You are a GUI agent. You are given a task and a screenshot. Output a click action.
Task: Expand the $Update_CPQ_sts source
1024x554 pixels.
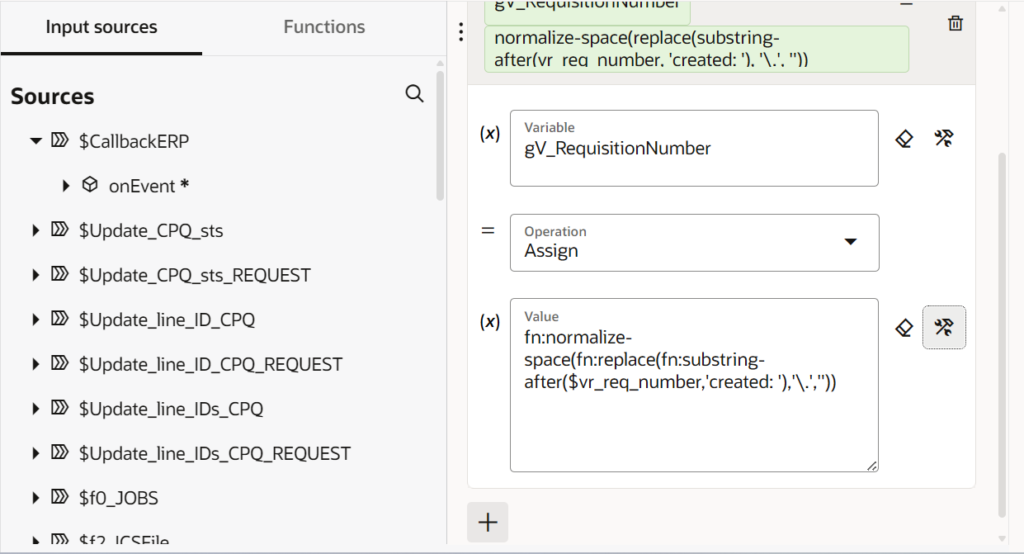click(x=37, y=231)
